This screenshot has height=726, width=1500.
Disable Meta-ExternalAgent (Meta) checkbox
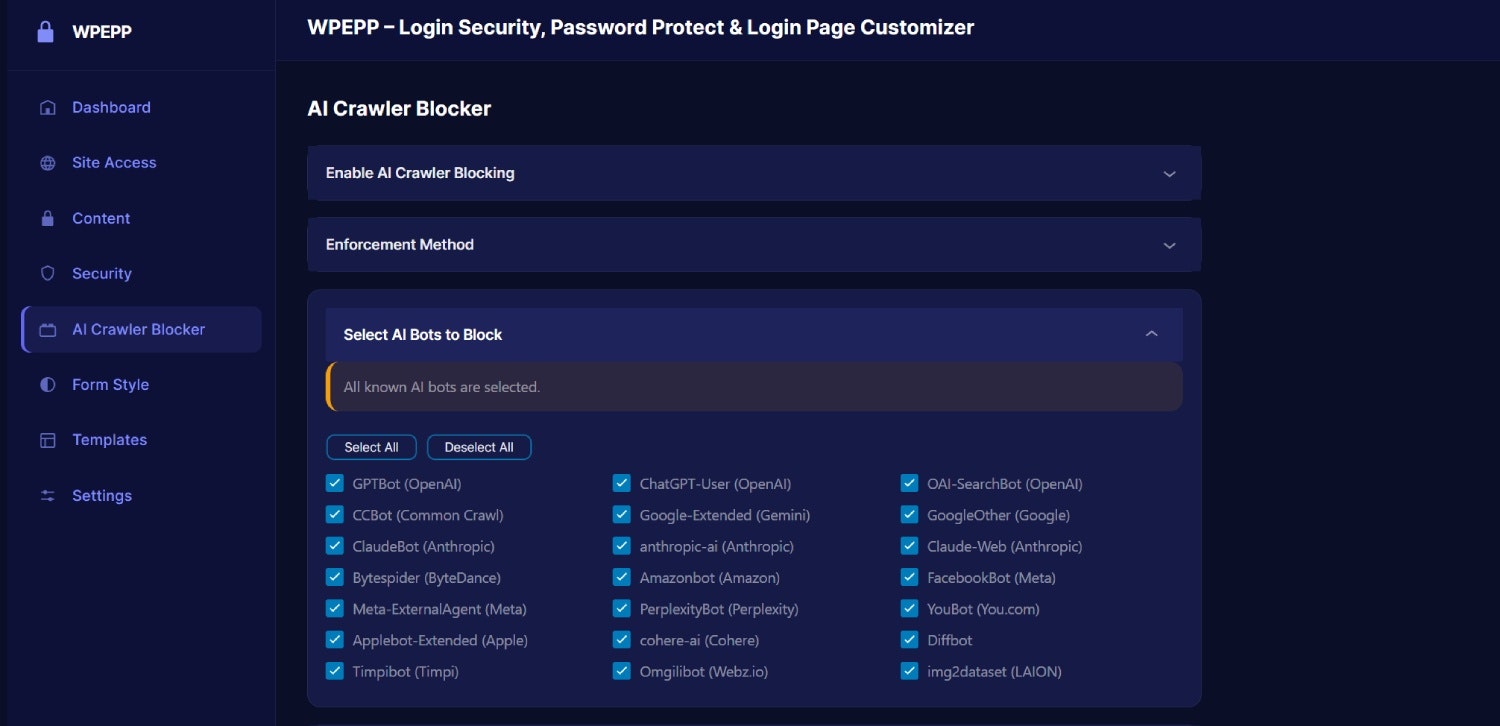(x=335, y=609)
